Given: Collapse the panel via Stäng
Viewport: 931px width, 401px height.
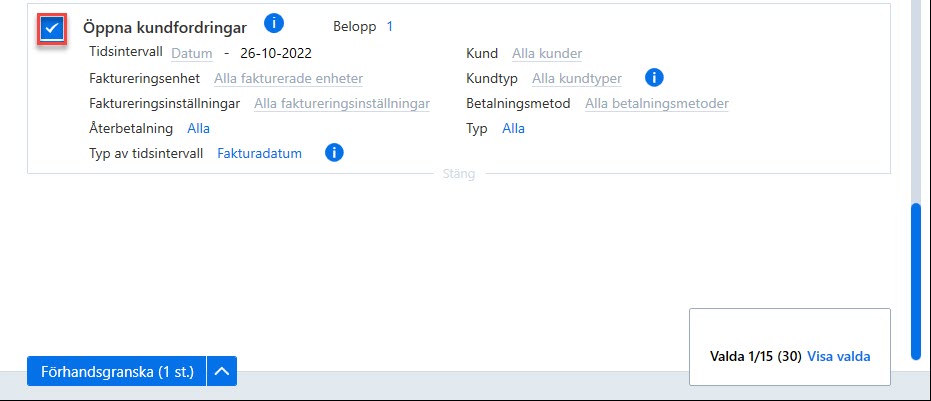Looking at the screenshot, I should pyautogui.click(x=459, y=174).
